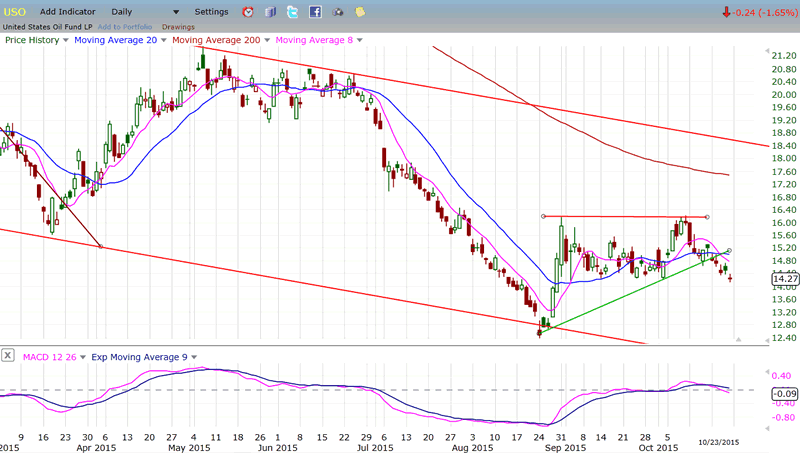Share chart via Twitter icon

coord(292,12)
